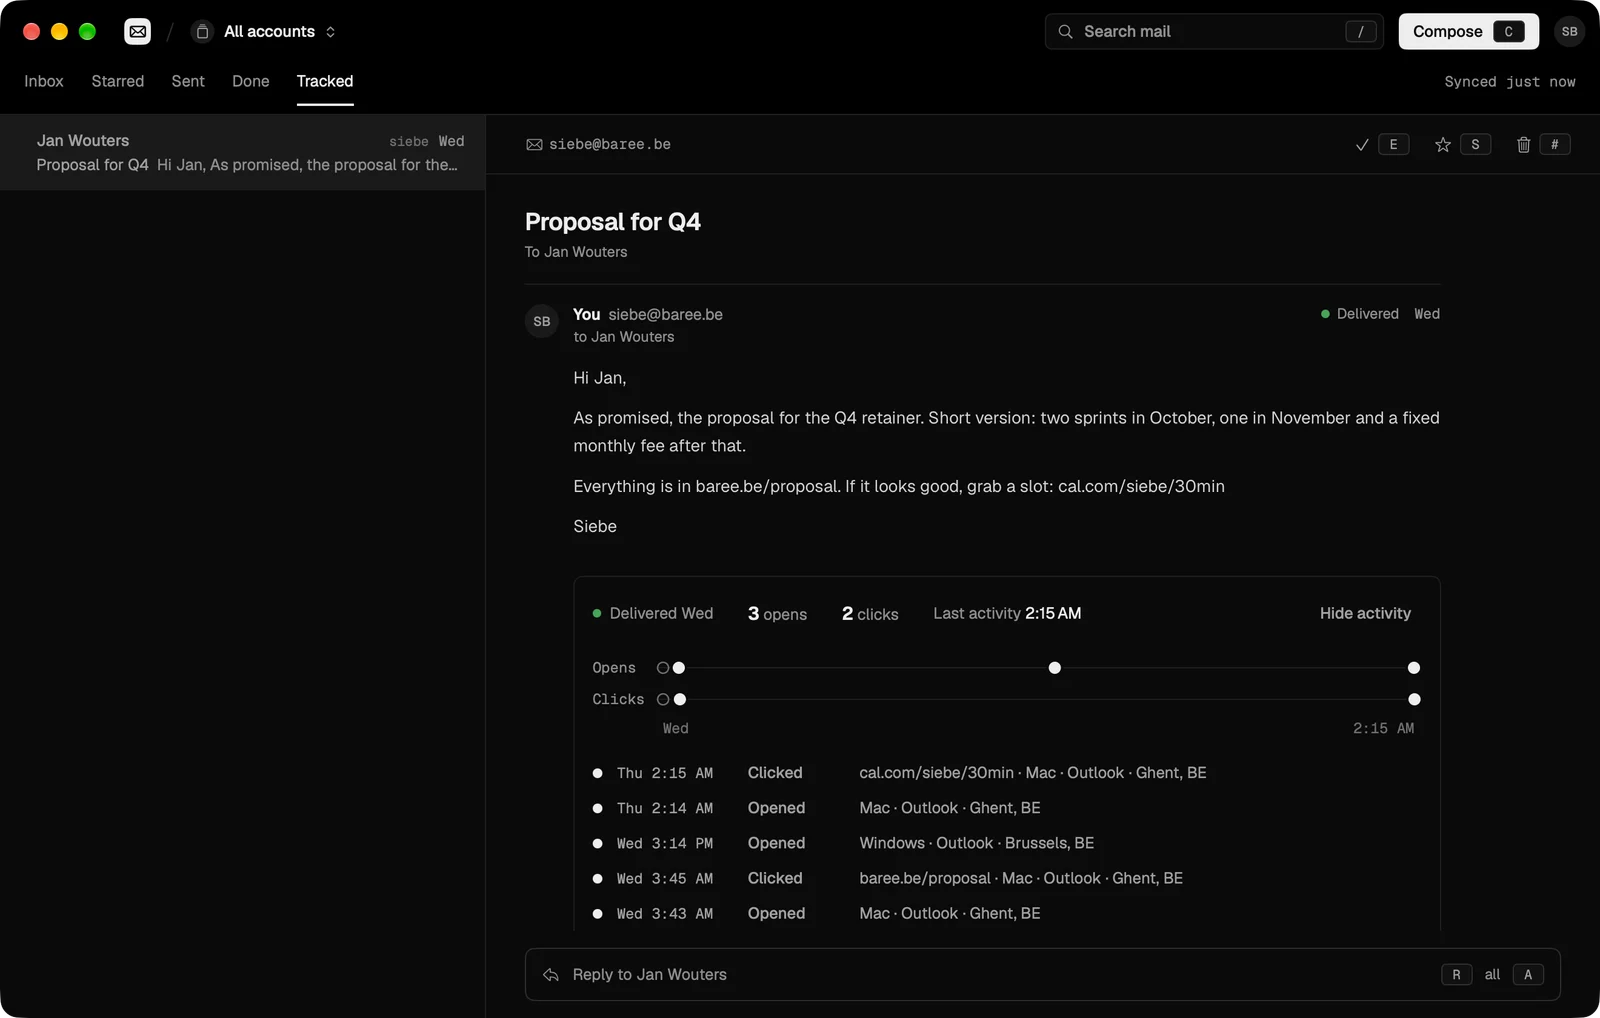The height and width of the screenshot is (1018, 1600).
Task: Switch to the Starred tab
Action: tap(118, 81)
